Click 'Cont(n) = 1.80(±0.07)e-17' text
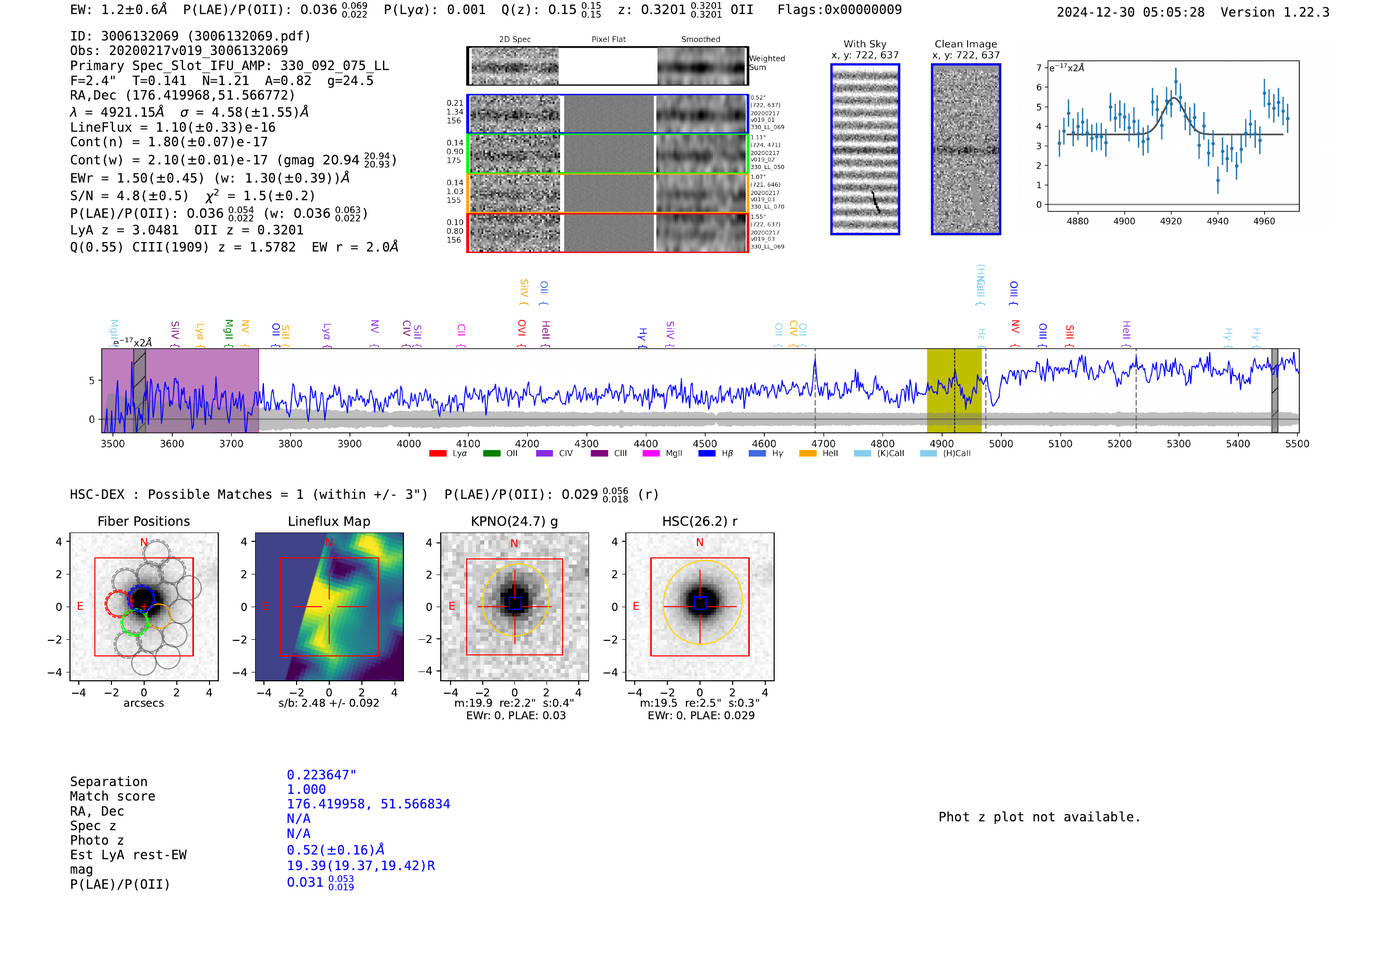Screen dimensions: 1400x953 coord(169,143)
